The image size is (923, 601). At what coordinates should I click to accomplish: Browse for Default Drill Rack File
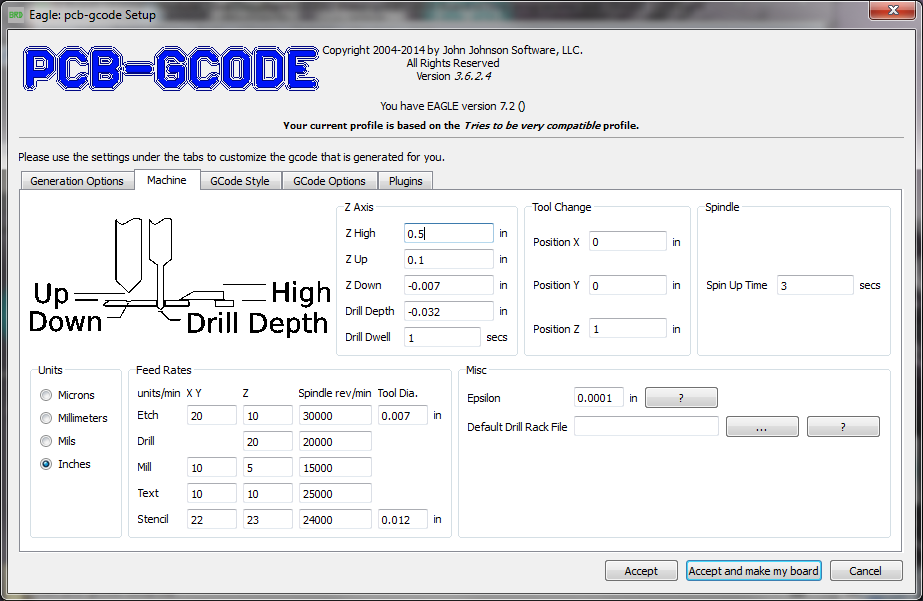click(x=762, y=427)
